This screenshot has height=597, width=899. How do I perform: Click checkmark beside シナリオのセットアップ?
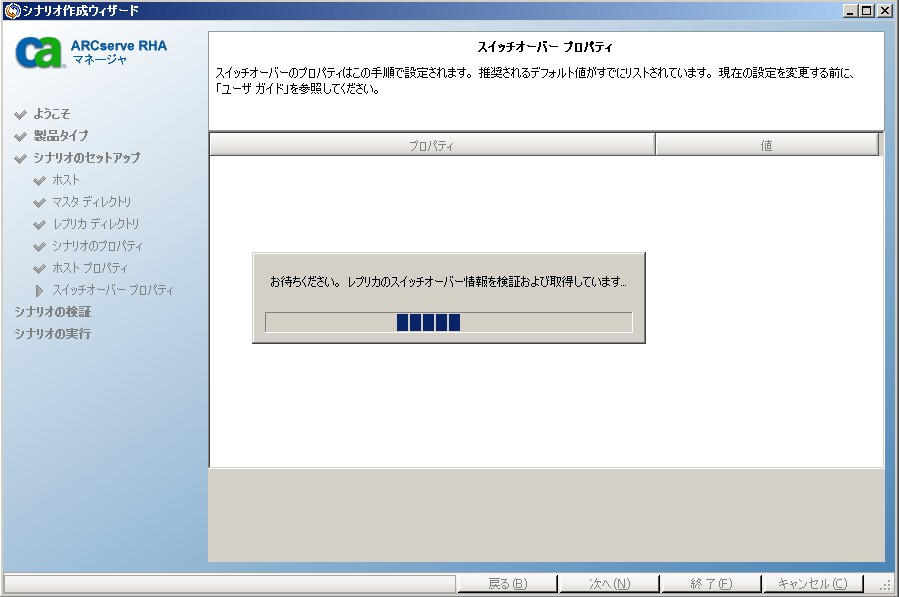[21, 158]
